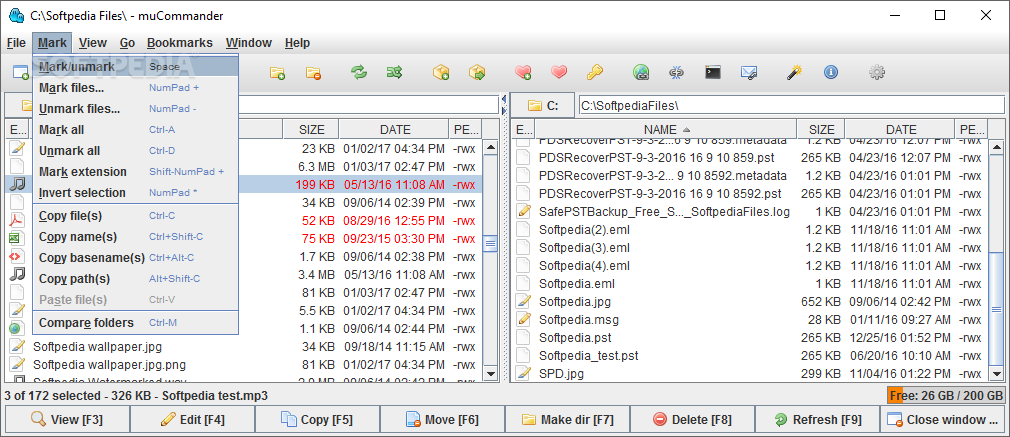
Task: Open the right panel C: drive selector
Action: pos(543,105)
